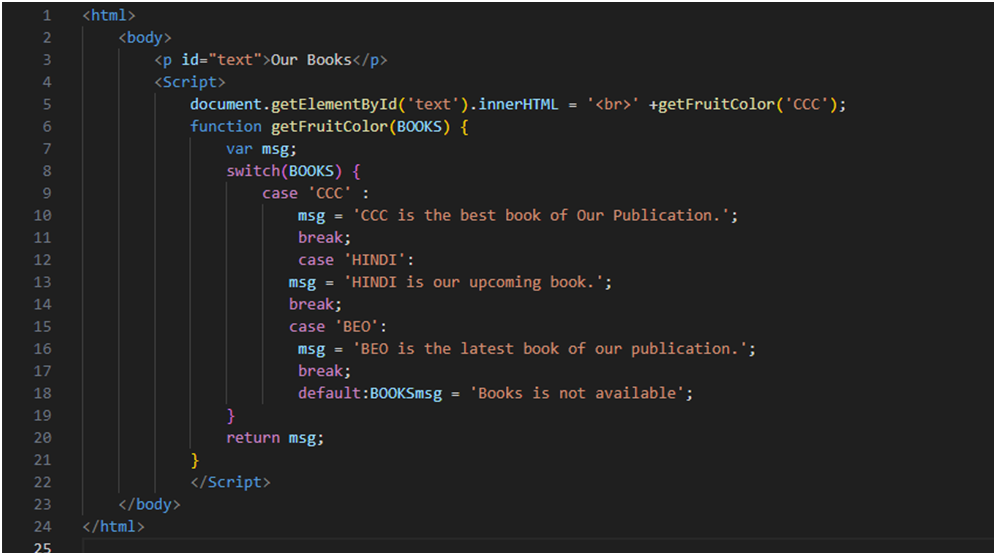Screen dimensions: 996x555
Task: Click the 'Our Books' paragraph text
Action: pyautogui.click(x=311, y=60)
